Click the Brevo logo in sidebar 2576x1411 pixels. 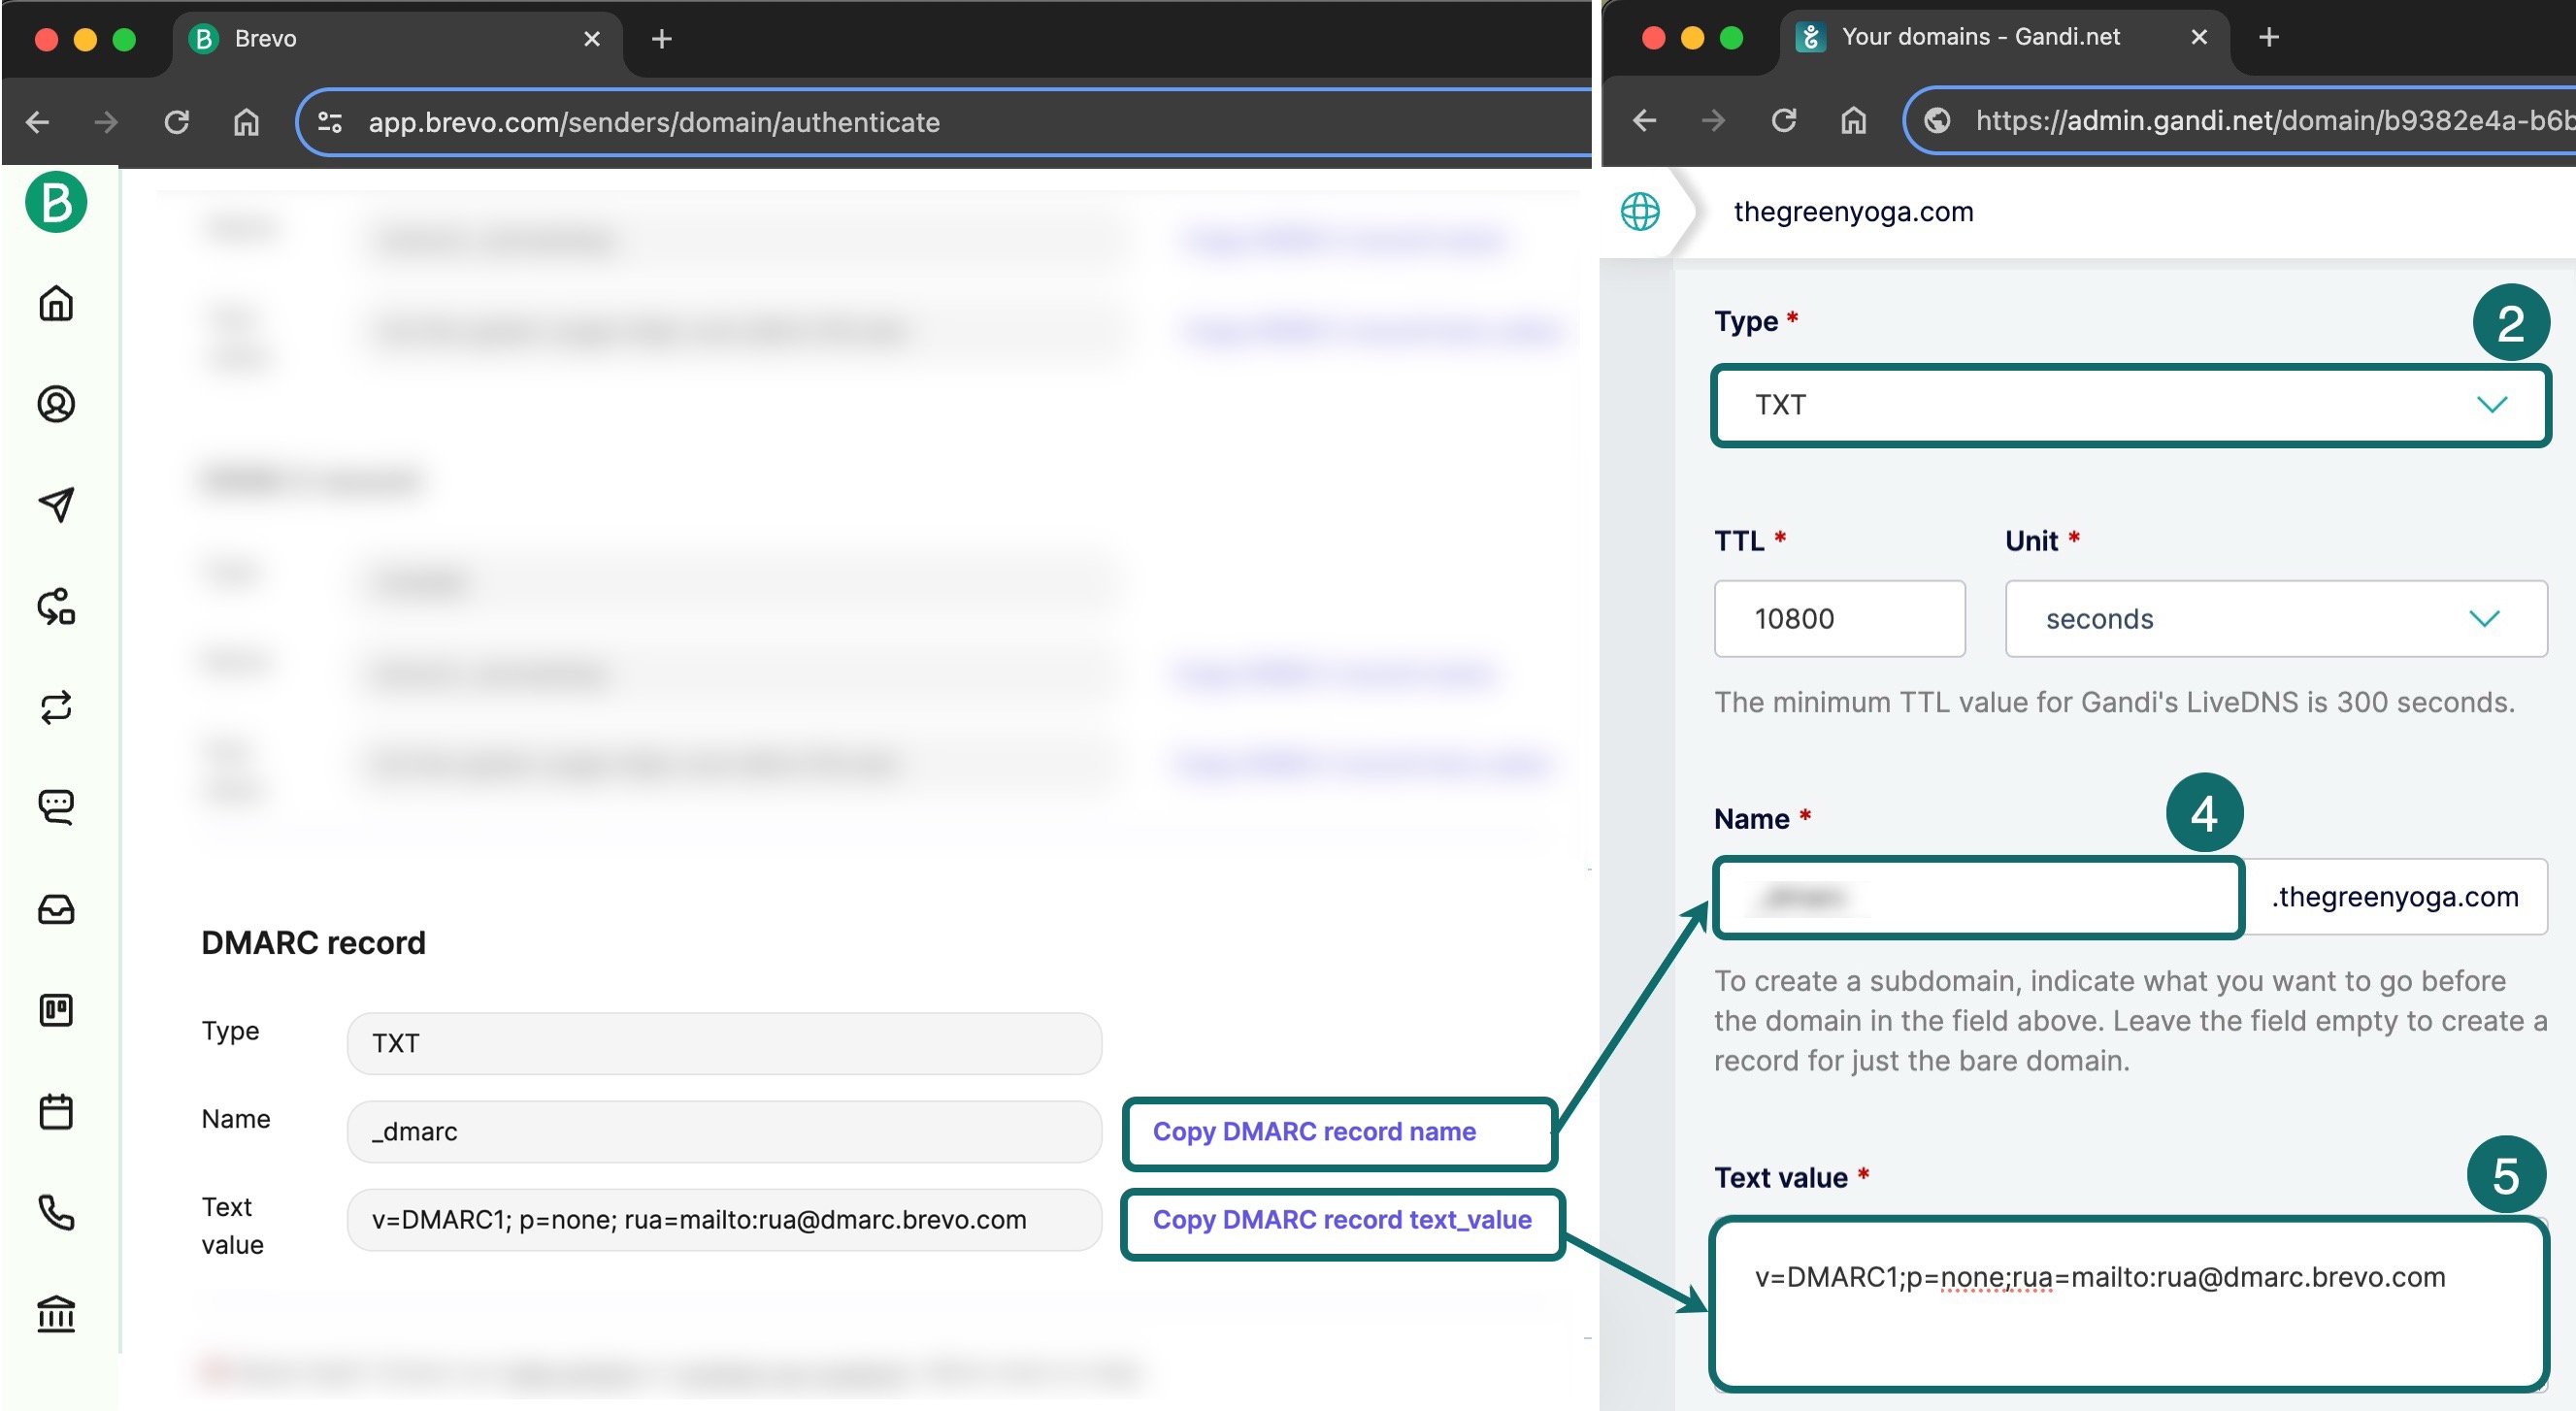(56, 202)
